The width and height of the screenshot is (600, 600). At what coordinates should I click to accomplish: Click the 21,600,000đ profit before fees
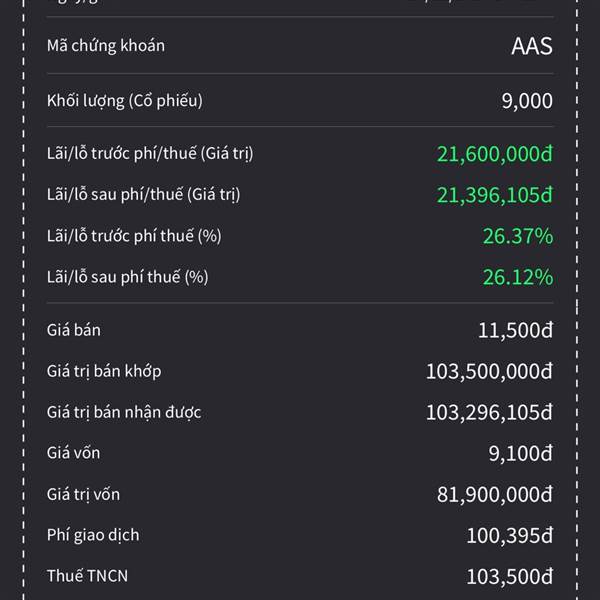pos(494,154)
